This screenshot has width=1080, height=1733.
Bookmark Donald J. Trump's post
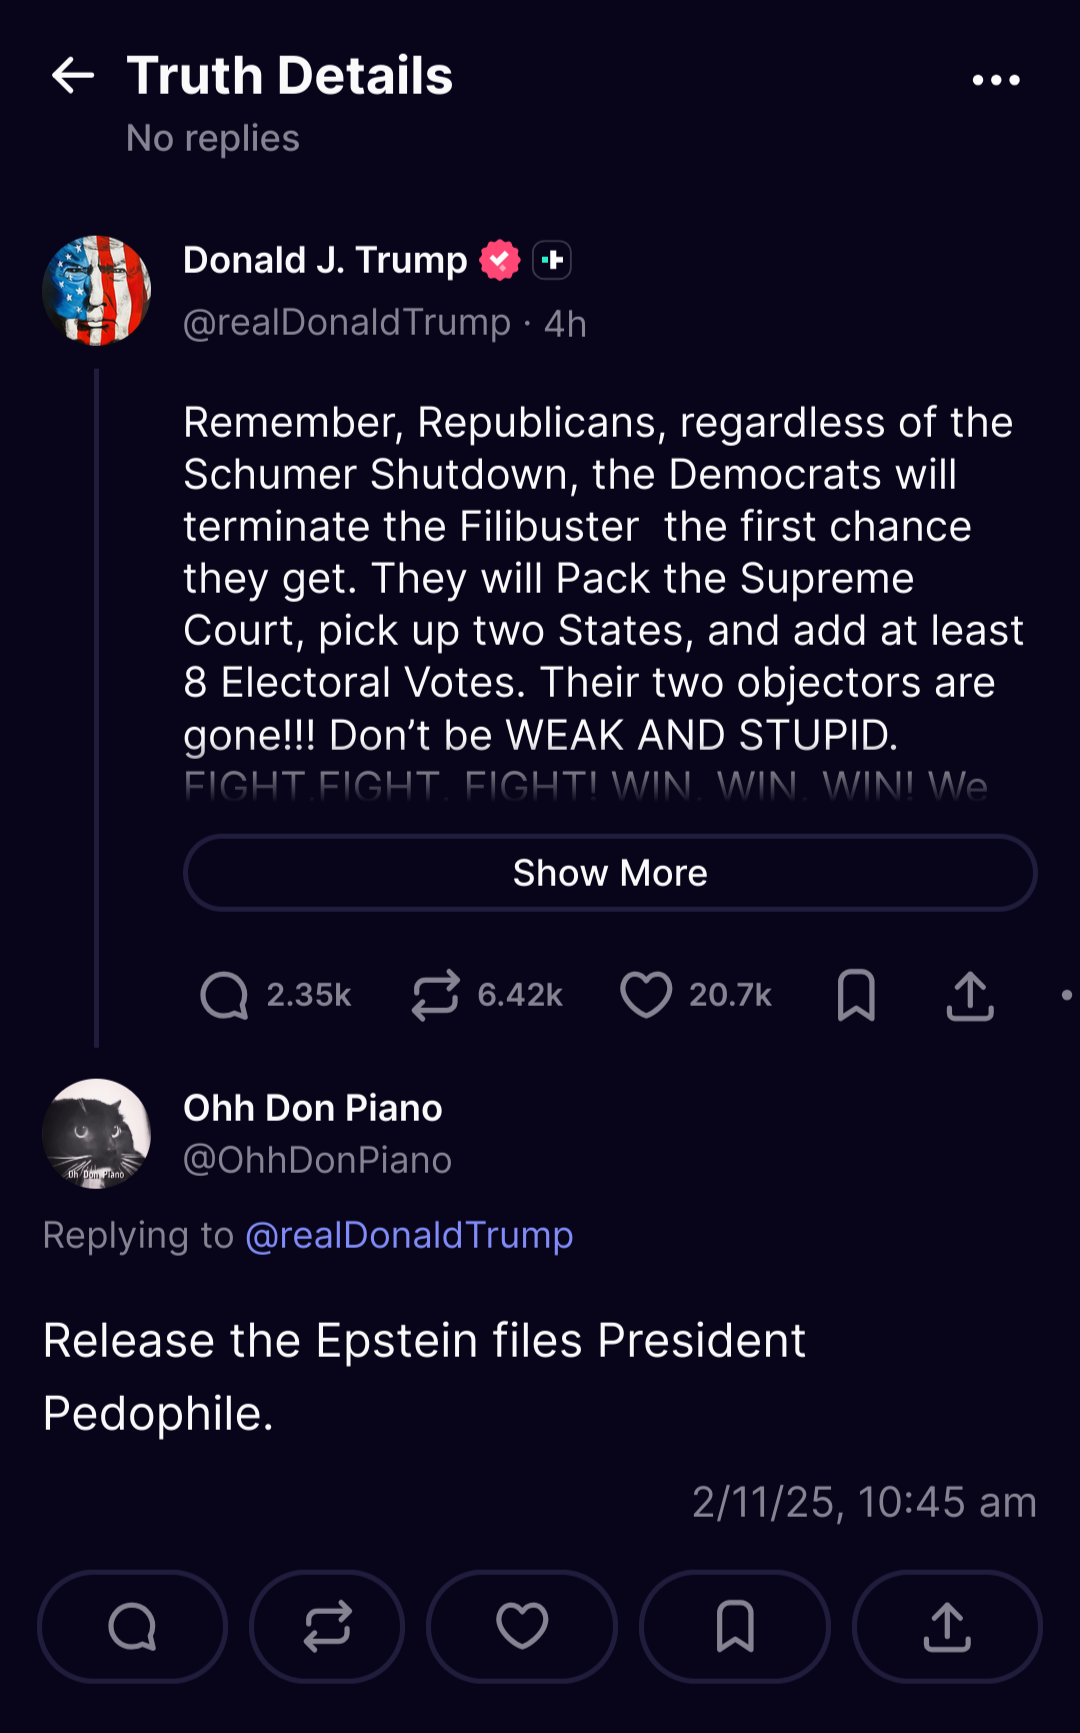click(x=856, y=995)
